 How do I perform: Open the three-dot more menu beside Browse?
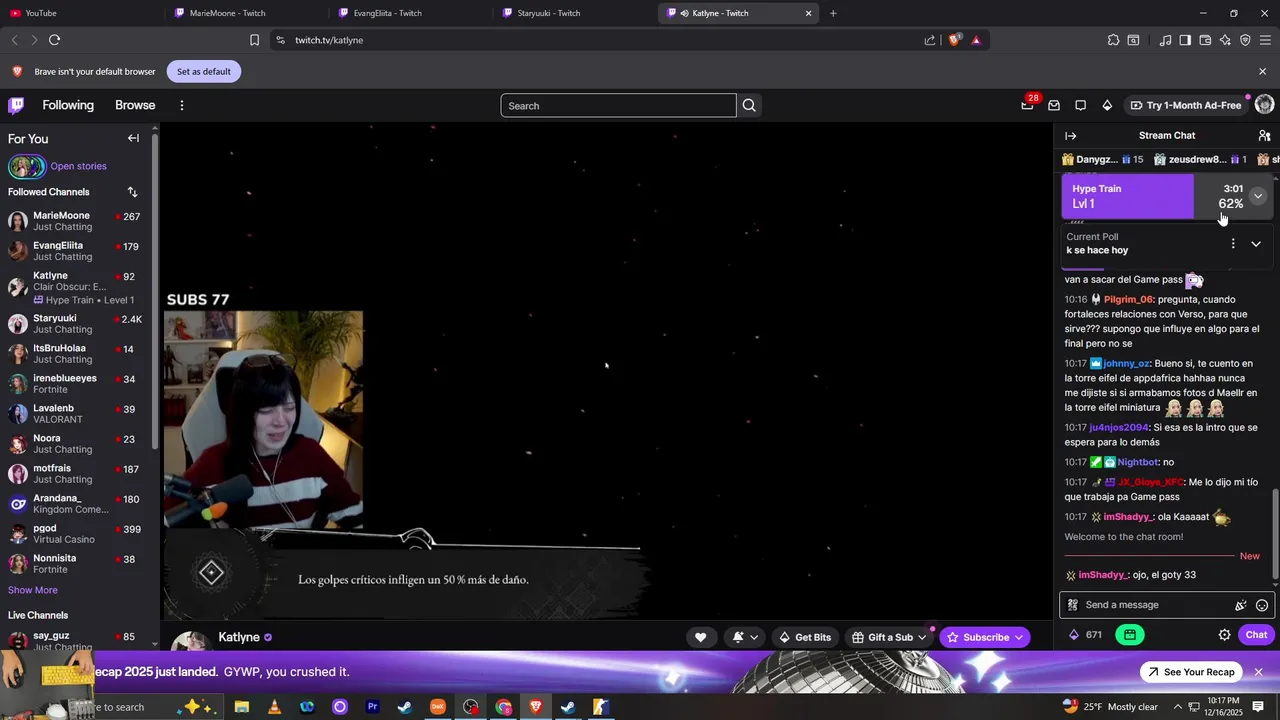click(181, 105)
